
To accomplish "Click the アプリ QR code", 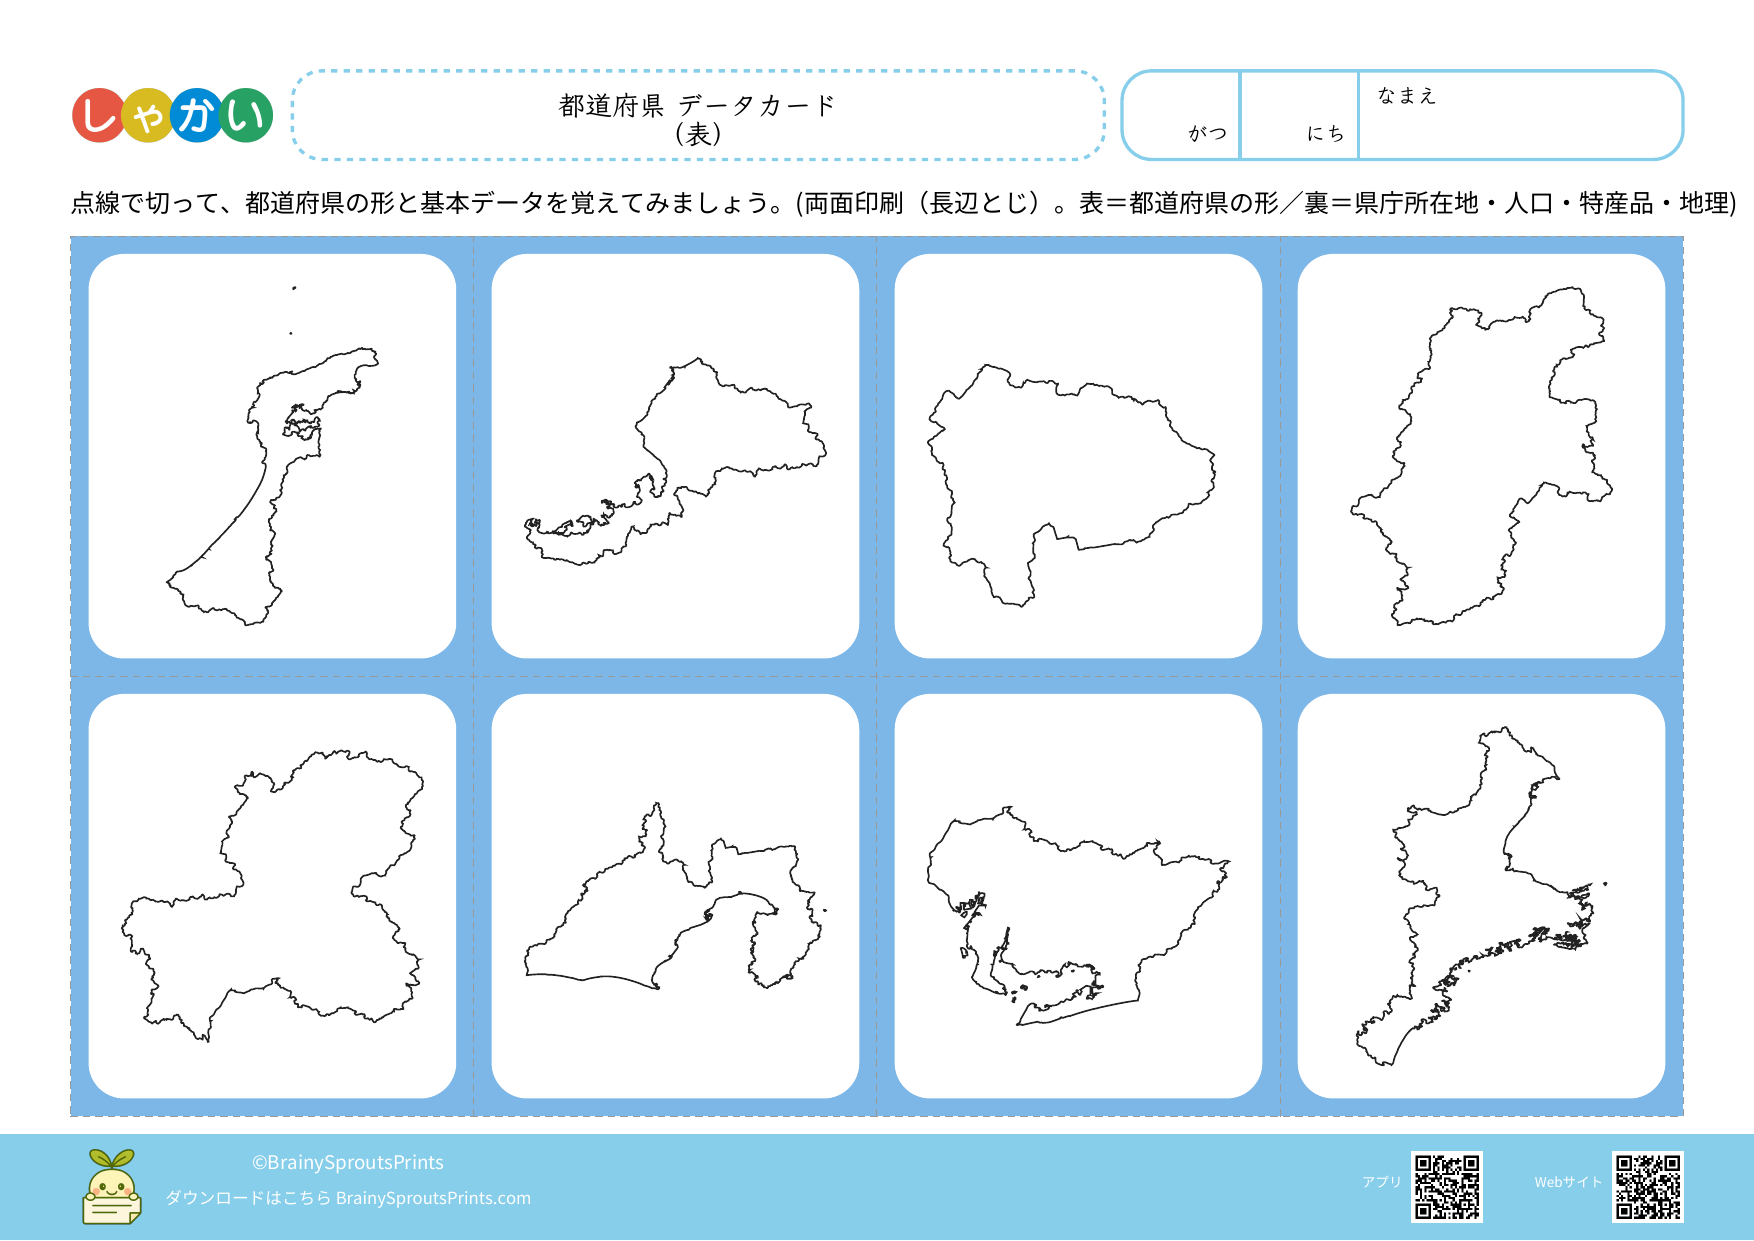I will [1446, 1187].
